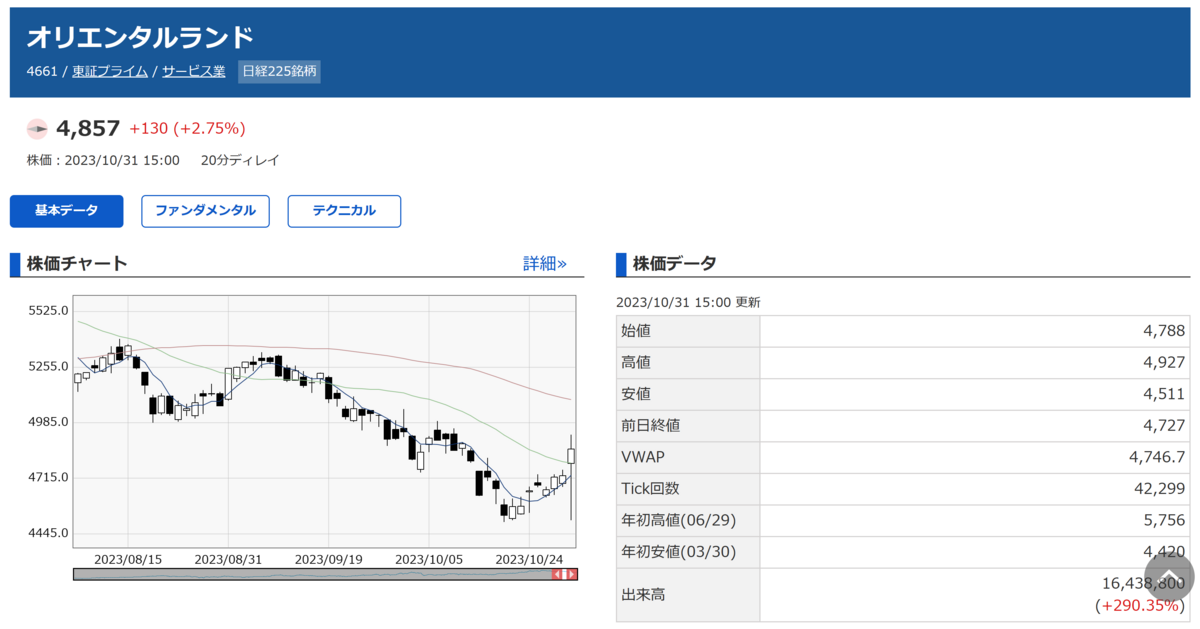Screen dimensions: 1200x629
Task: Click the 年初安値(03/30) row label
Action: click(x=678, y=552)
